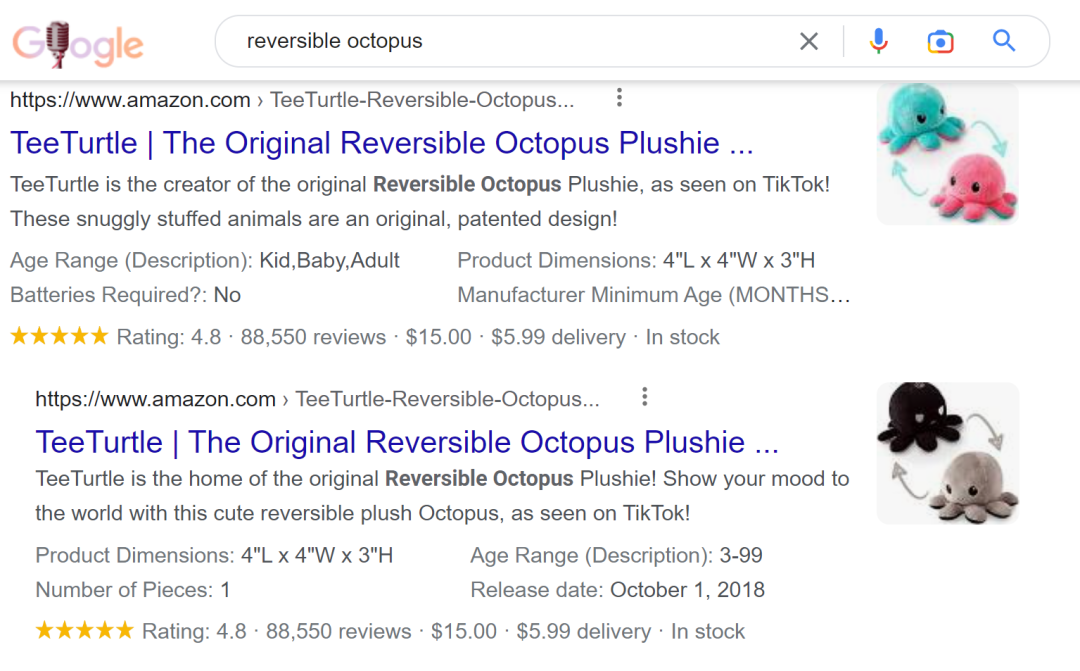Click the teal and pink octopus thumbnail

pos(947,153)
